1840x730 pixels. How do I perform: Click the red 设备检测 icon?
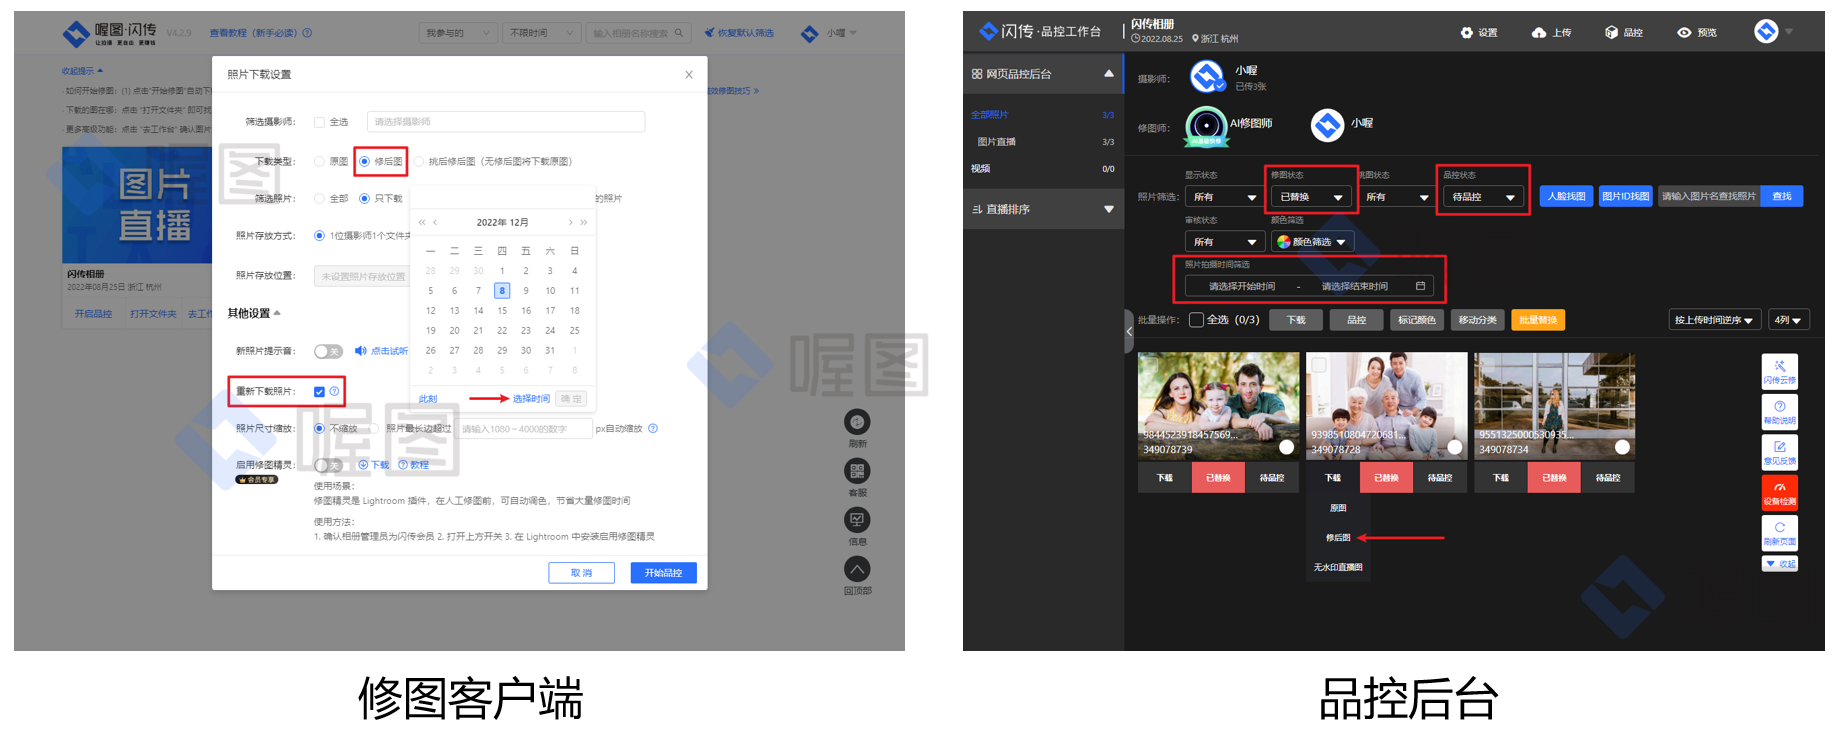point(1780,492)
